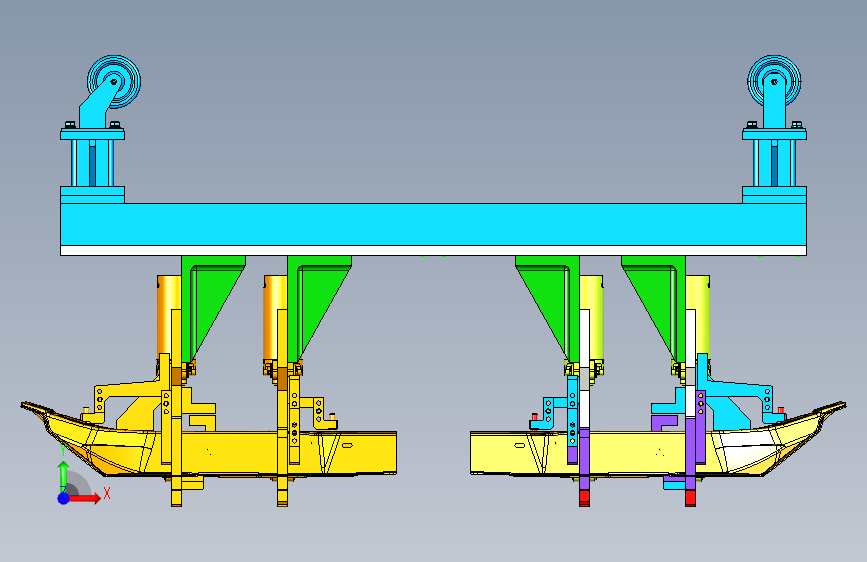Pick the leftmost orange cylinder
This screenshot has width=867, height=562.
(169, 315)
